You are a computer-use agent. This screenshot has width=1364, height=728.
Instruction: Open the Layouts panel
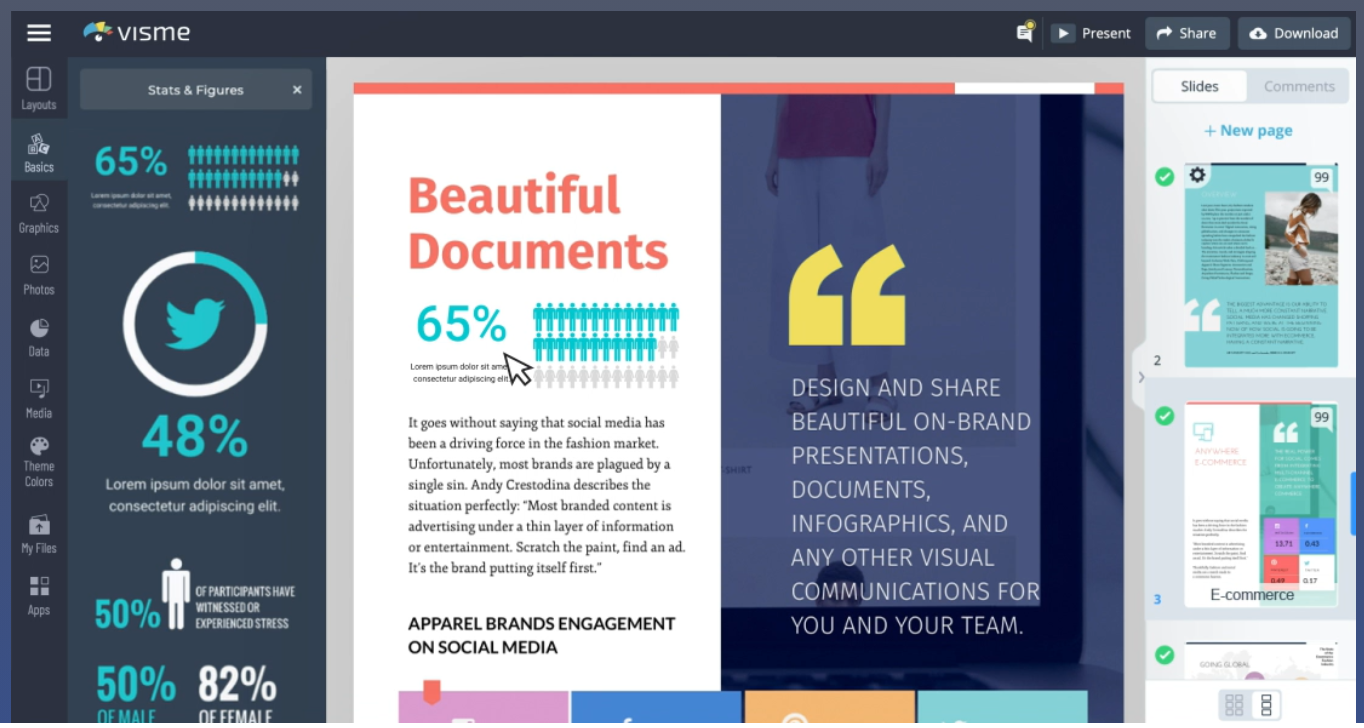point(38,88)
